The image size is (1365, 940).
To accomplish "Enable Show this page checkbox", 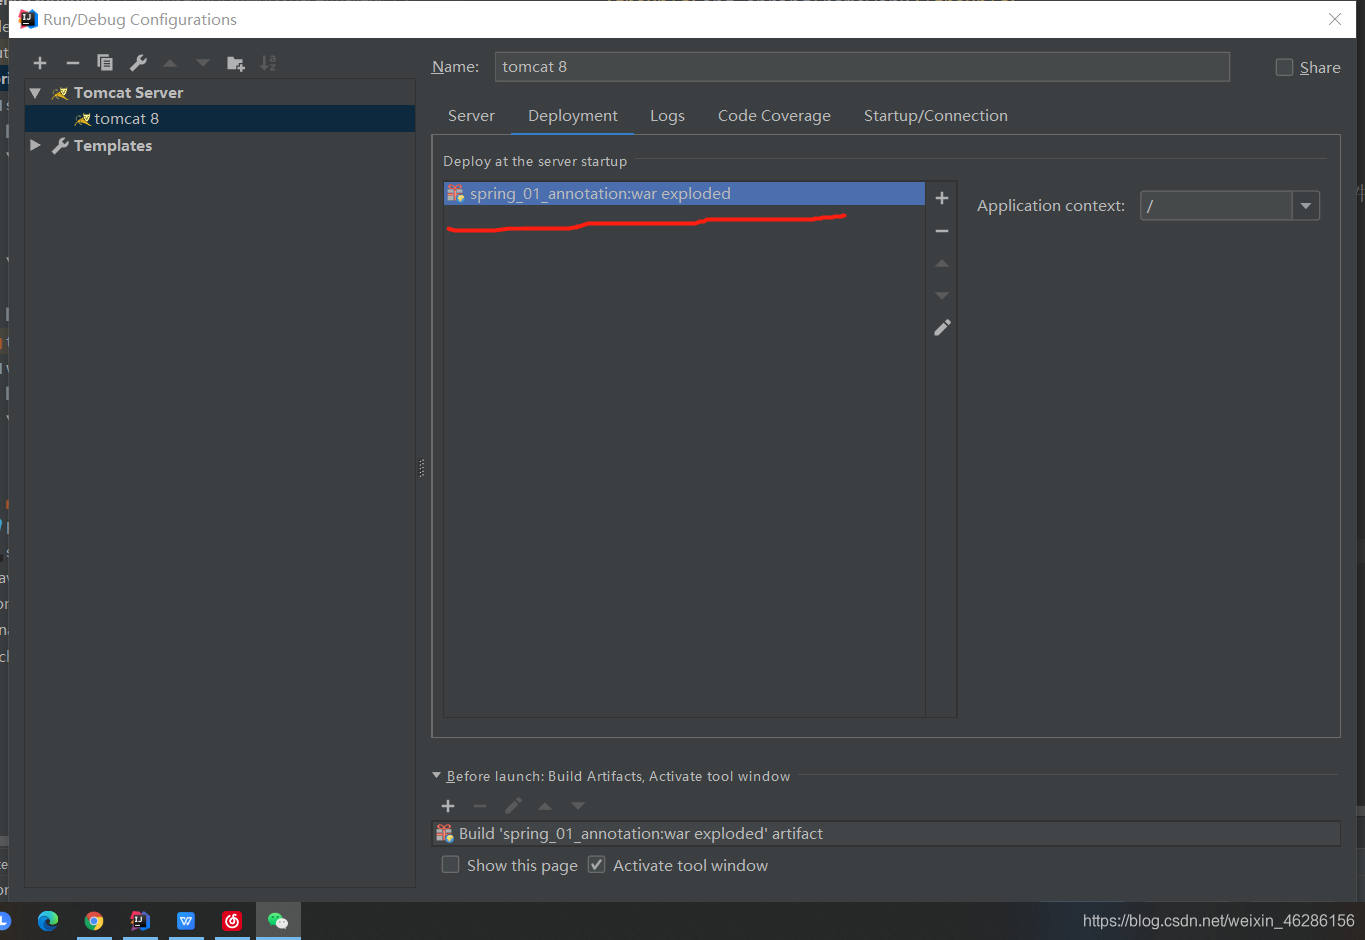I will [x=451, y=865].
